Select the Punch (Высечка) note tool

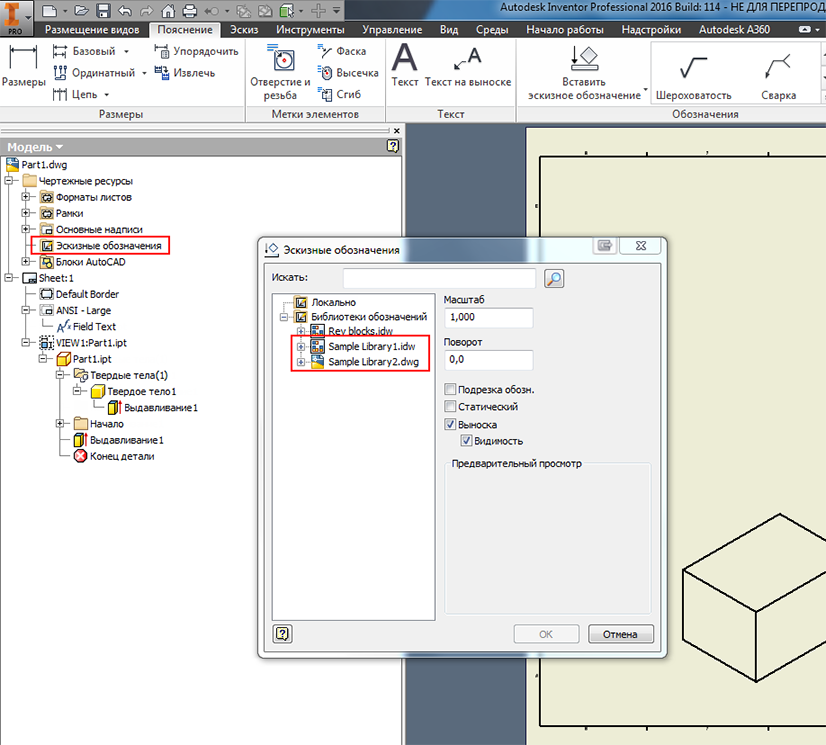coord(348,73)
